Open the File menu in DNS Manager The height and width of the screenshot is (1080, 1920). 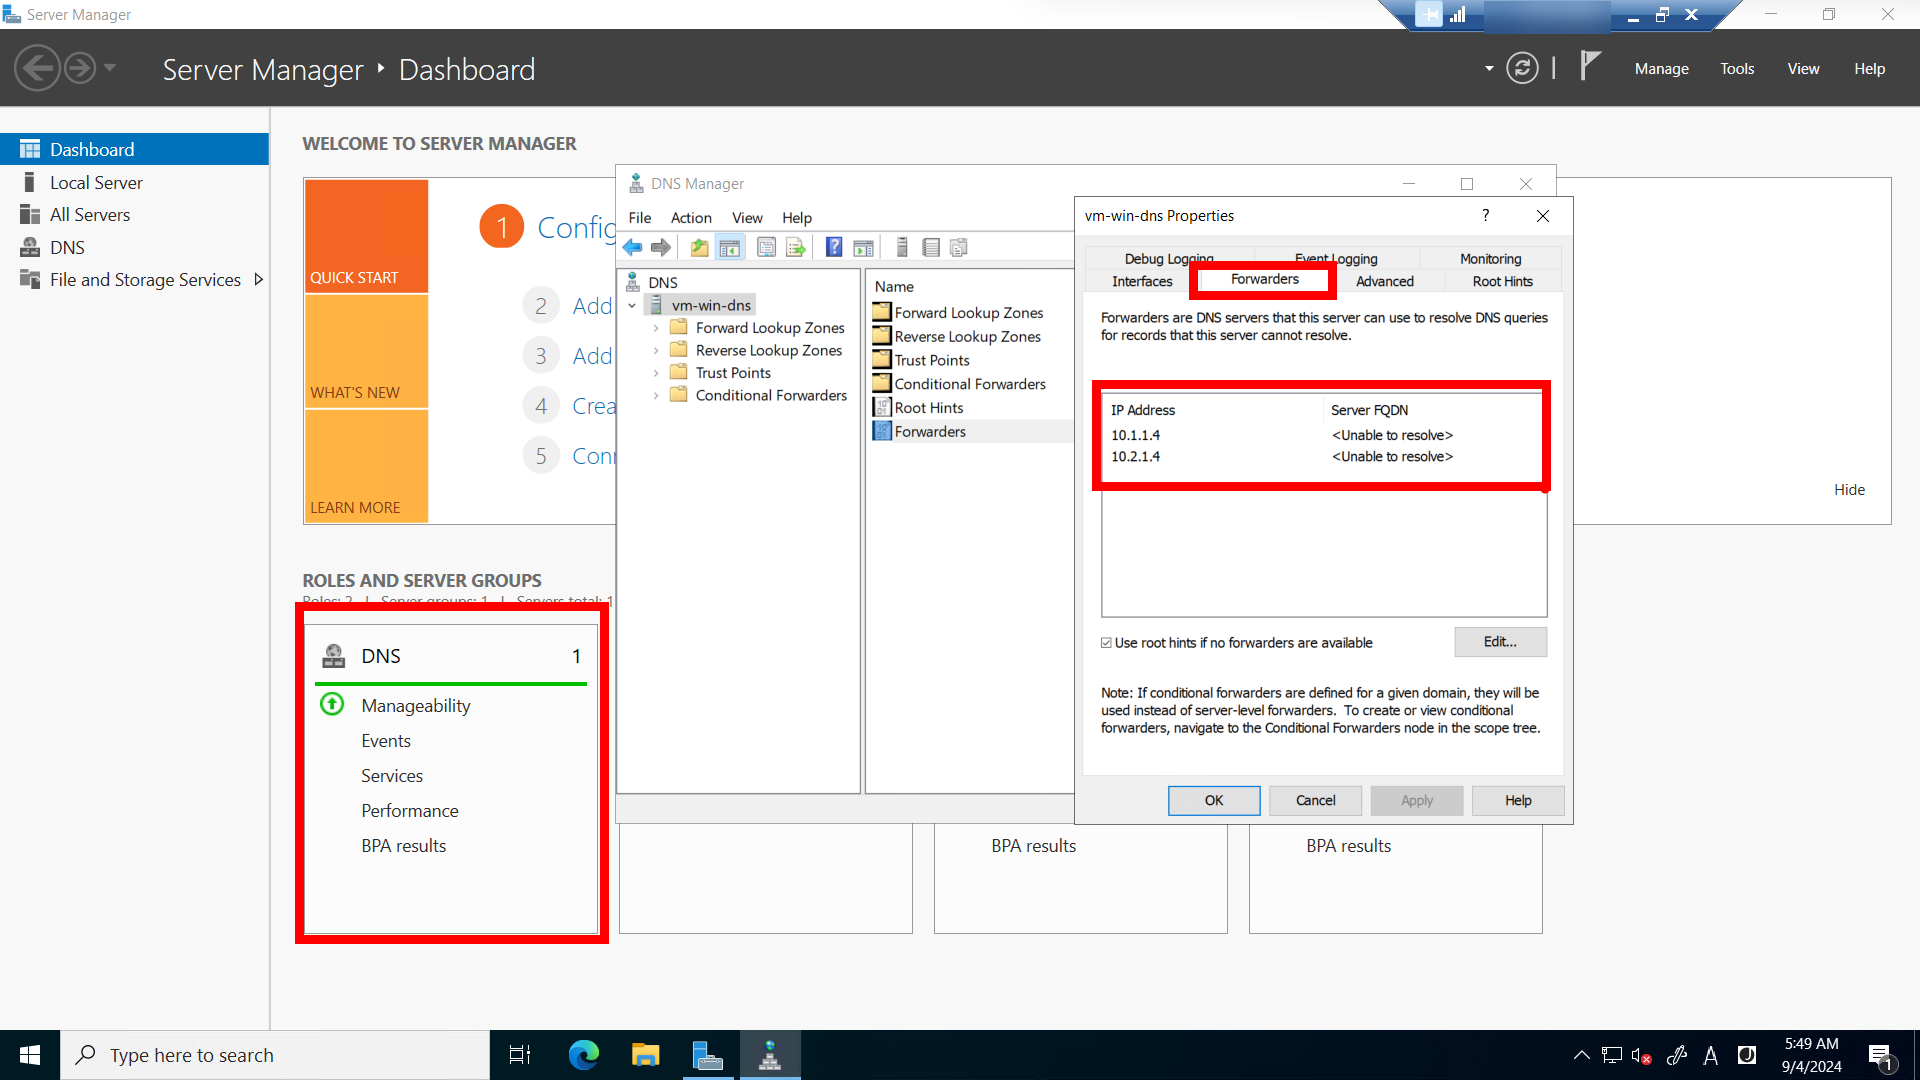pyautogui.click(x=640, y=218)
